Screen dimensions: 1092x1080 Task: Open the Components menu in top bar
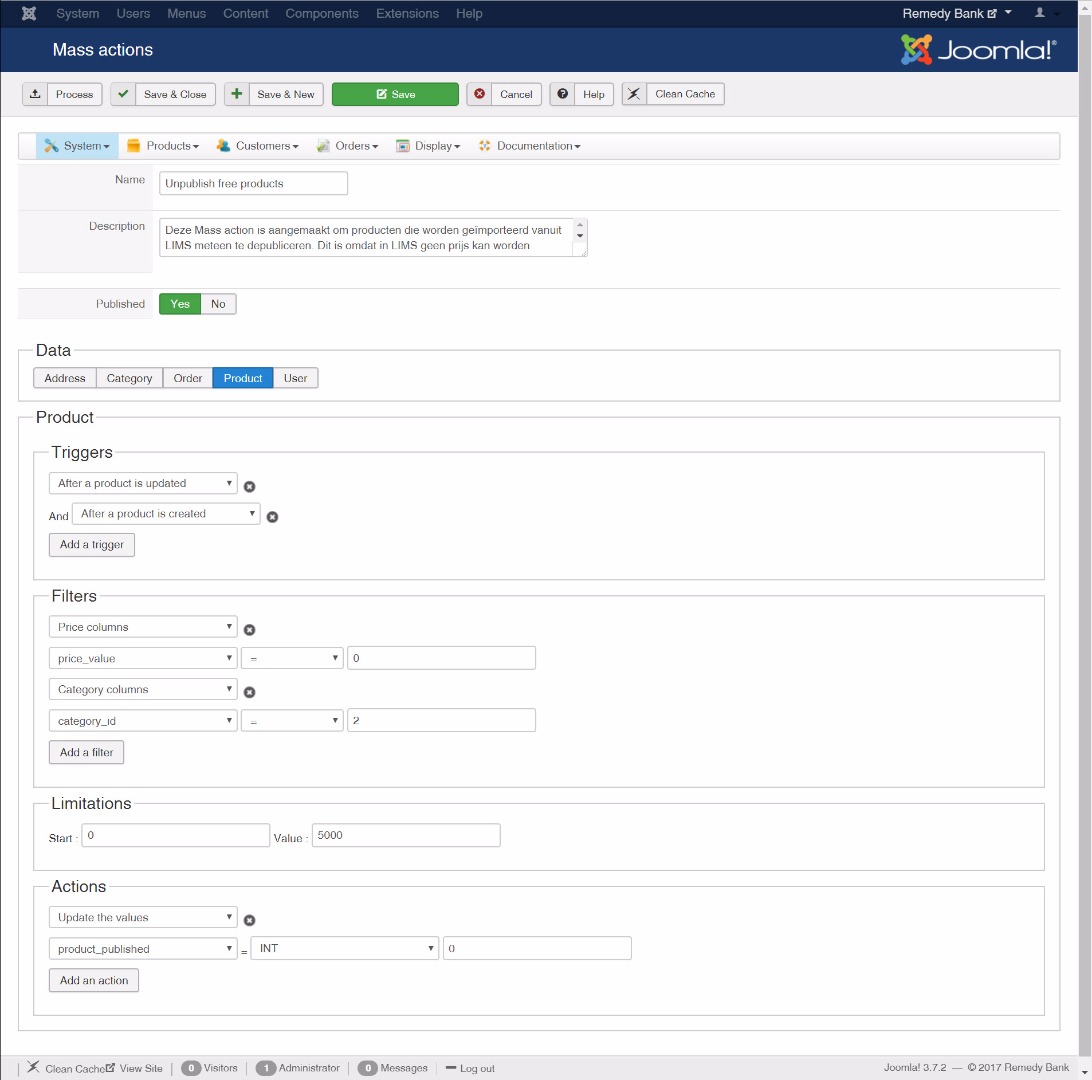click(322, 13)
